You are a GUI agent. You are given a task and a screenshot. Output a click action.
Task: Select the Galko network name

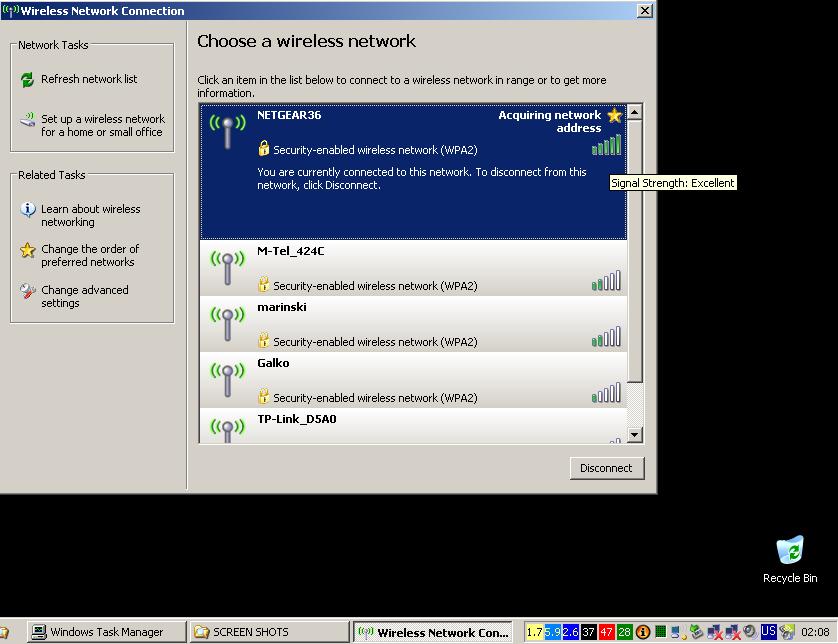(273, 363)
